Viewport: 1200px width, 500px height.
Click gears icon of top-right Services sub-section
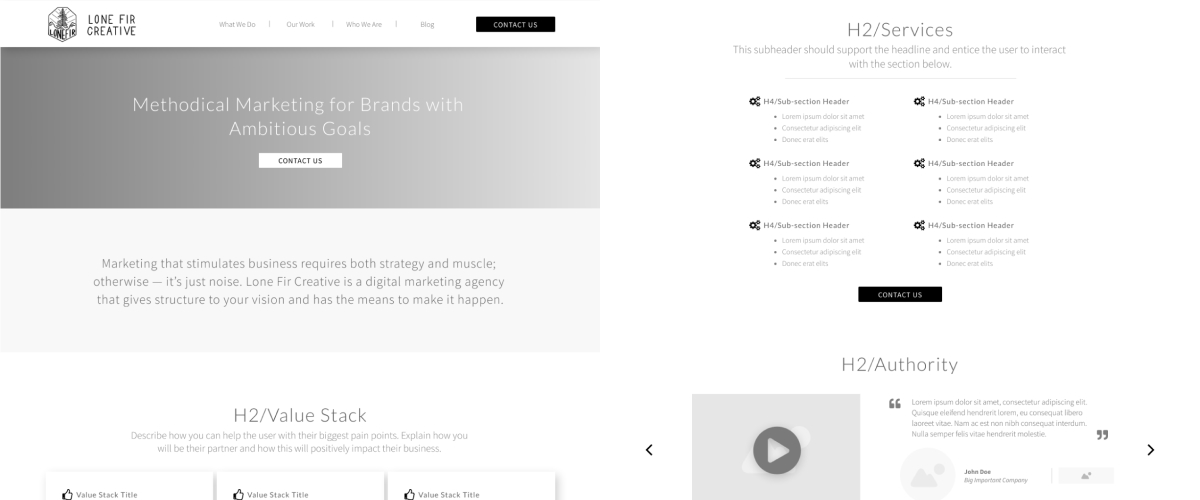[x=919, y=101]
